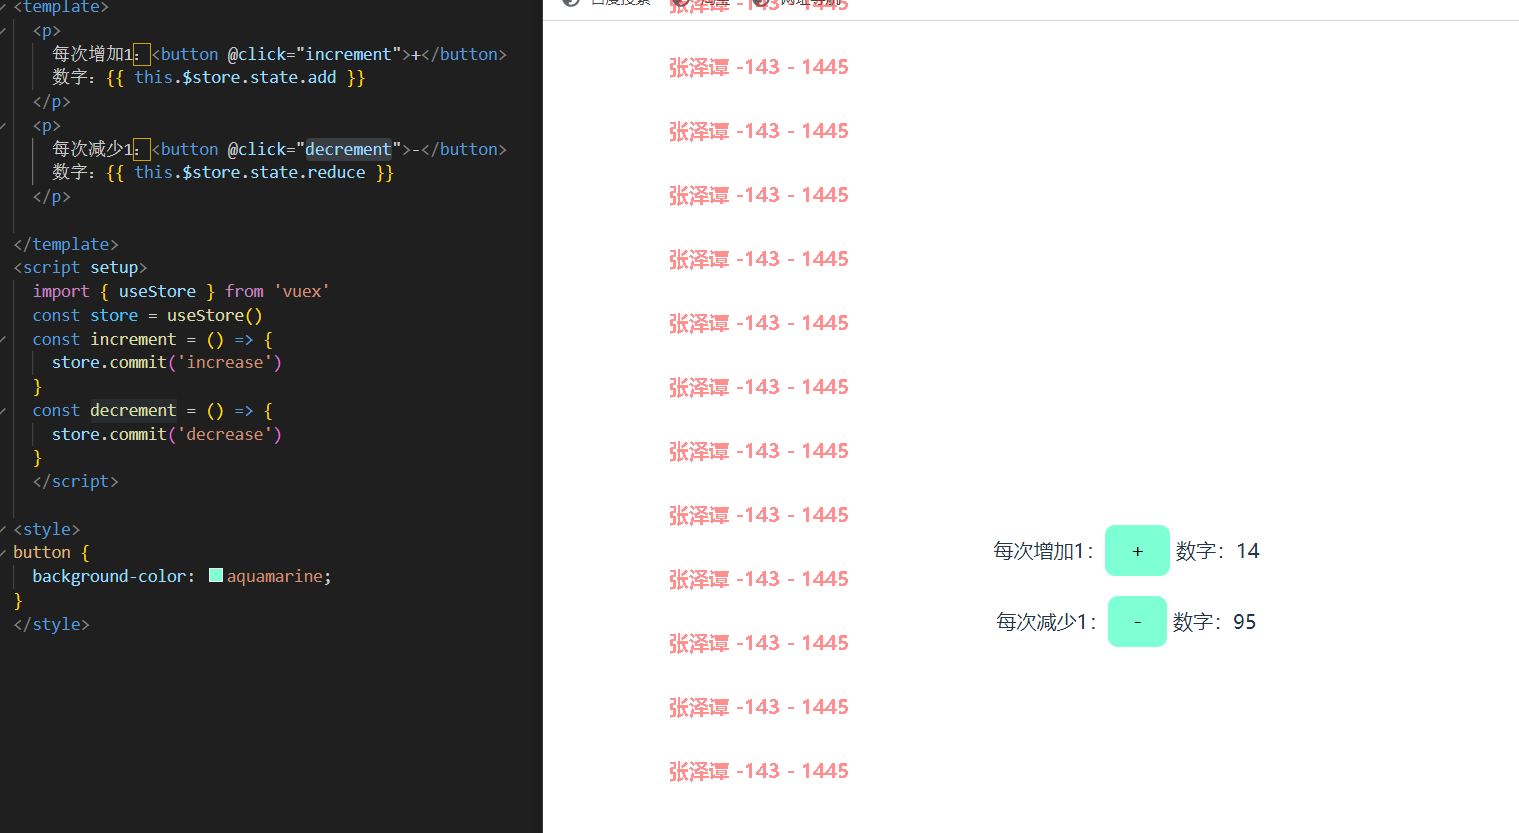
Task: Click the '<script setup>' opening tag
Action: point(80,267)
